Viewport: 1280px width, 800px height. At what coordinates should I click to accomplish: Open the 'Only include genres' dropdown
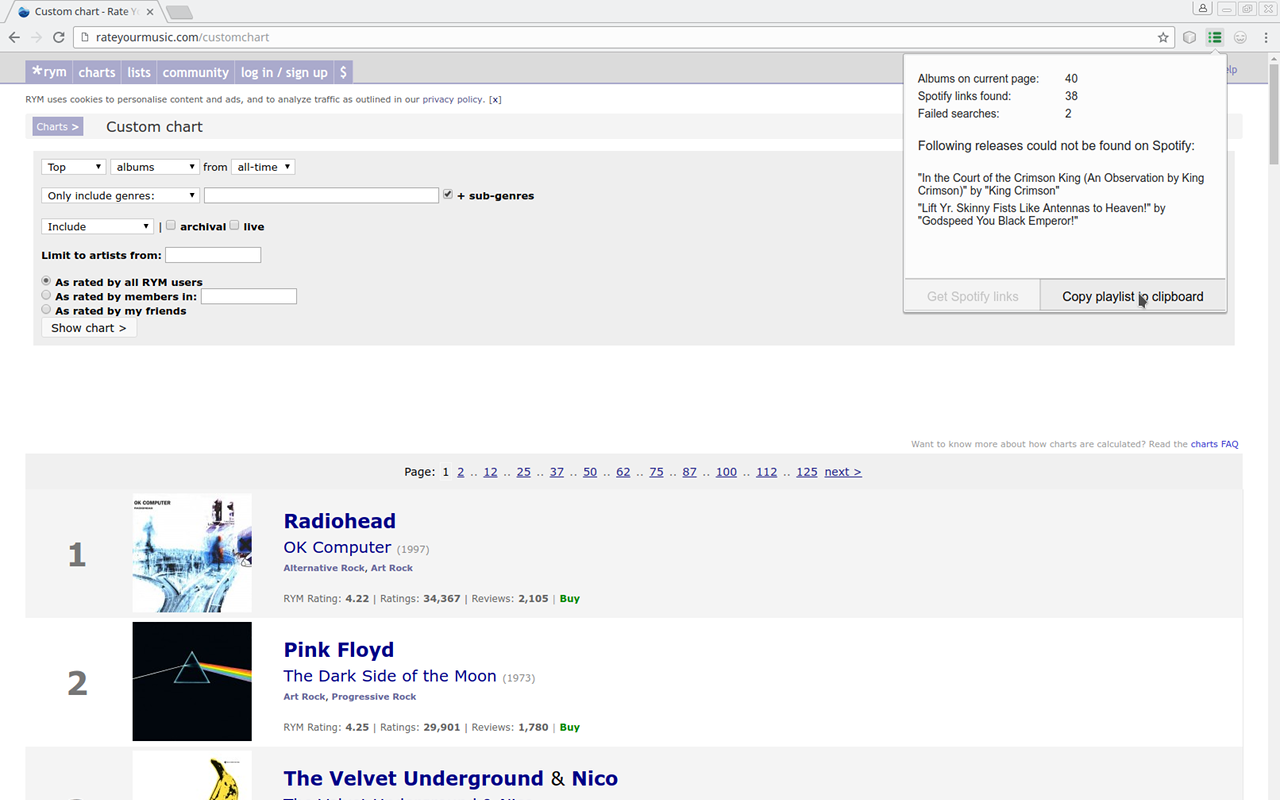pos(121,196)
